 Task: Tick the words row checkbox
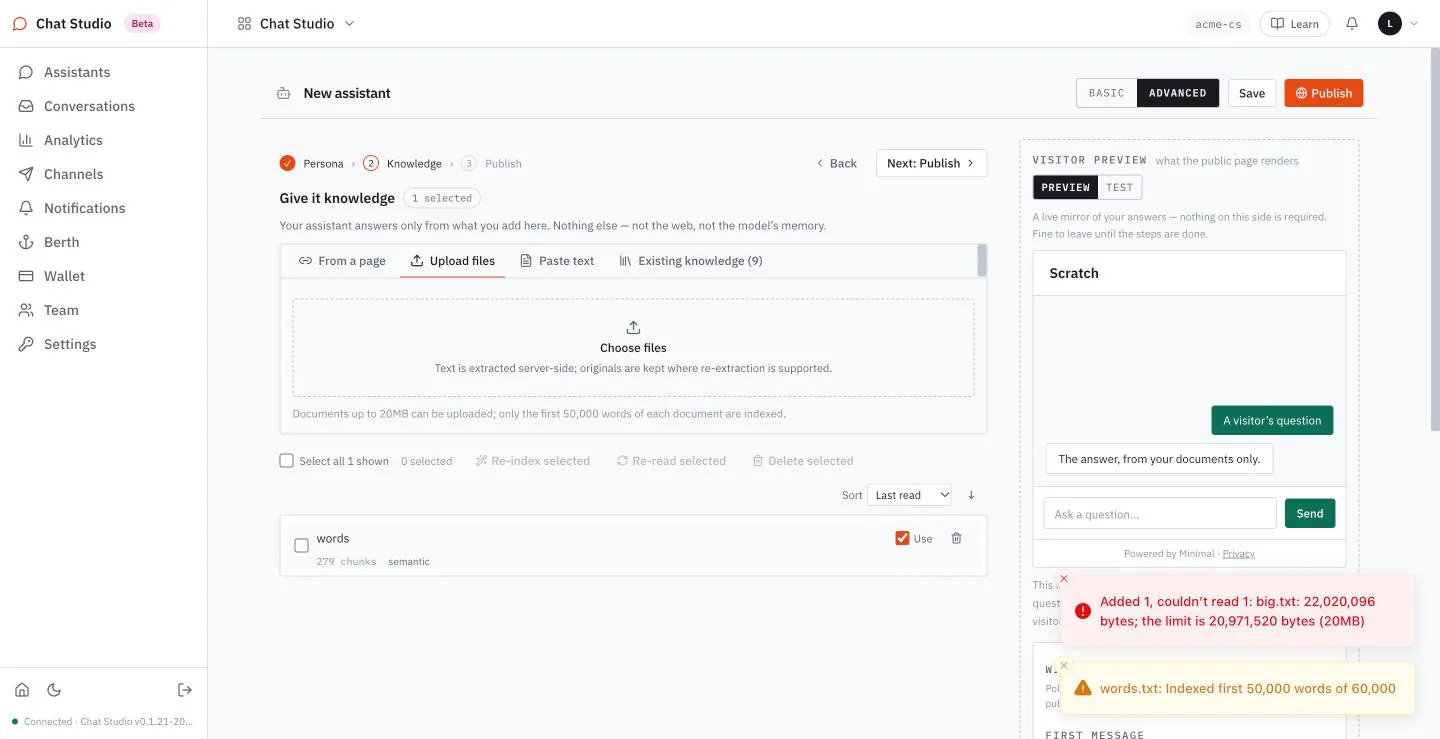click(x=301, y=546)
